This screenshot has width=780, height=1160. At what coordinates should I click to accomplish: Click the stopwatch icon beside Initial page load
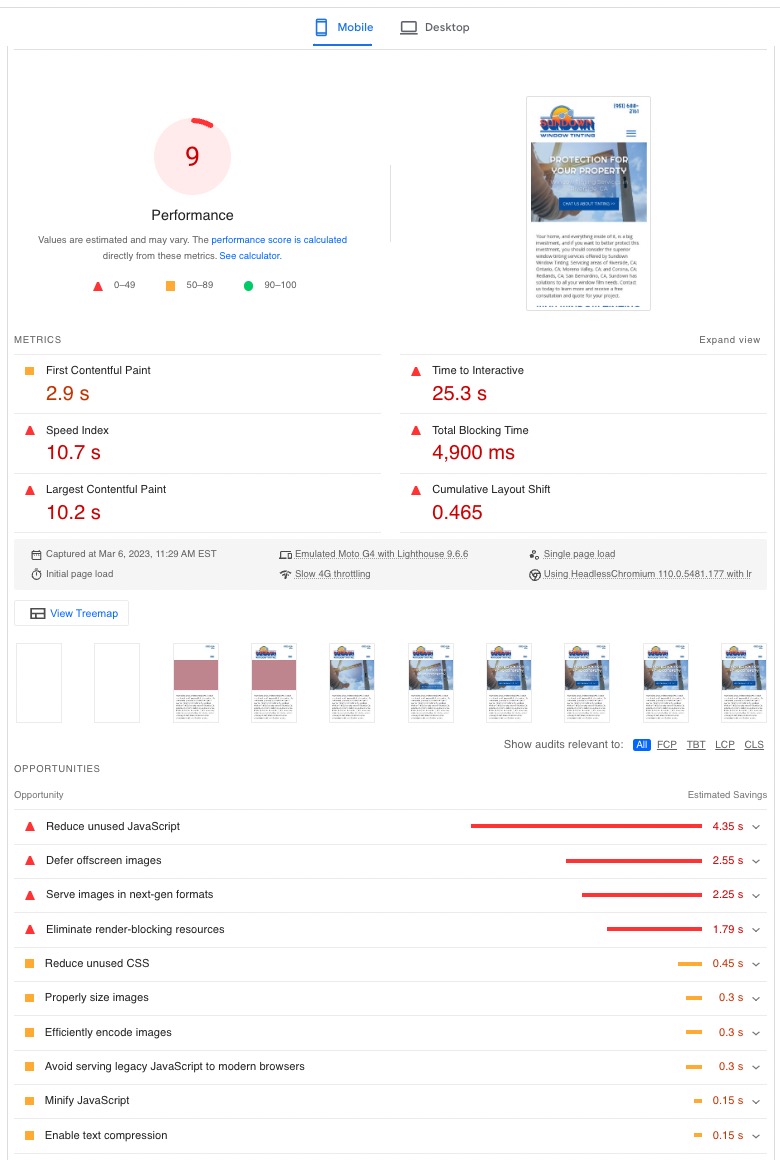[37, 574]
